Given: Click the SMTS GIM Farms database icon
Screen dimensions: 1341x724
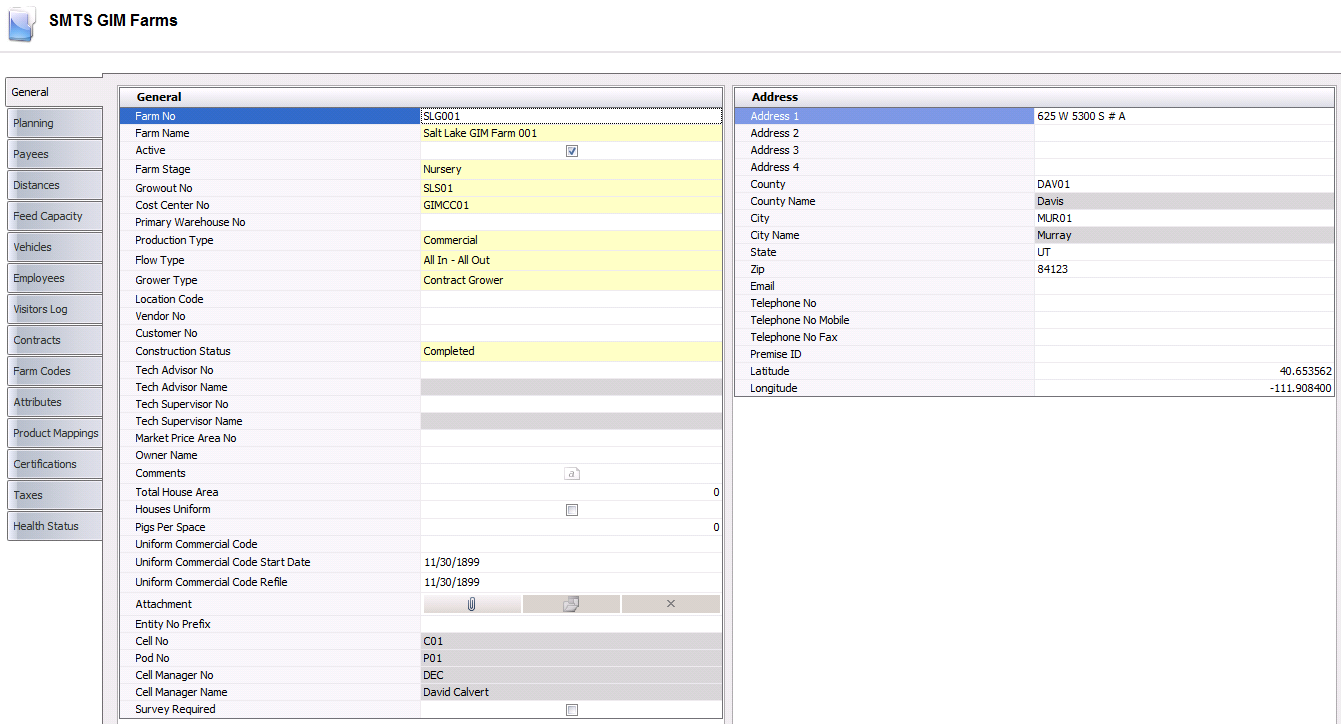Looking at the screenshot, I should pyautogui.click(x=21, y=23).
